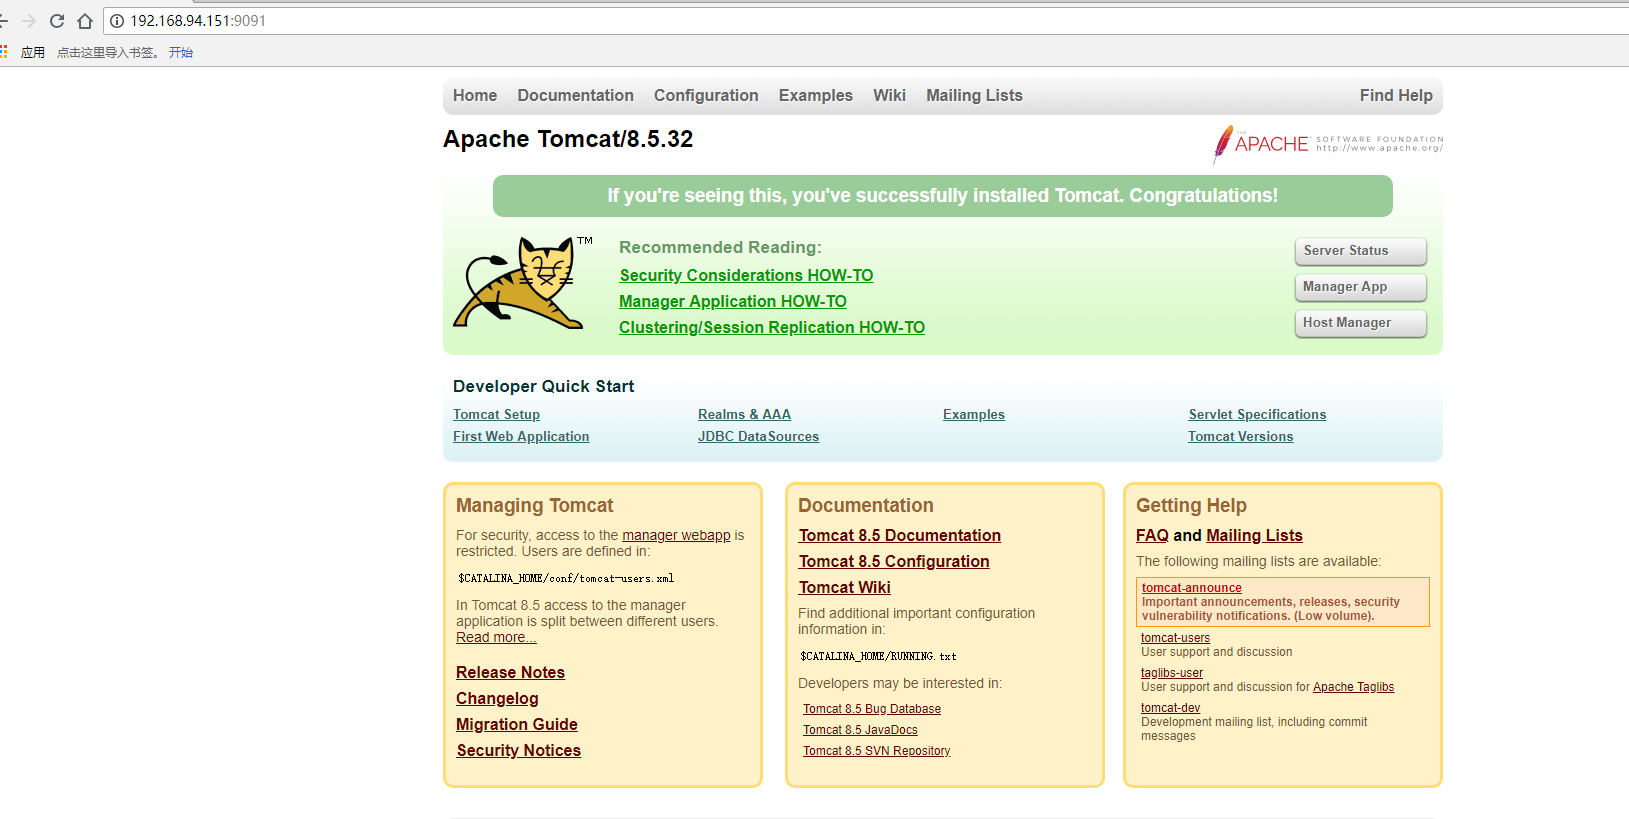Click the Server Status button

[x=1360, y=251]
